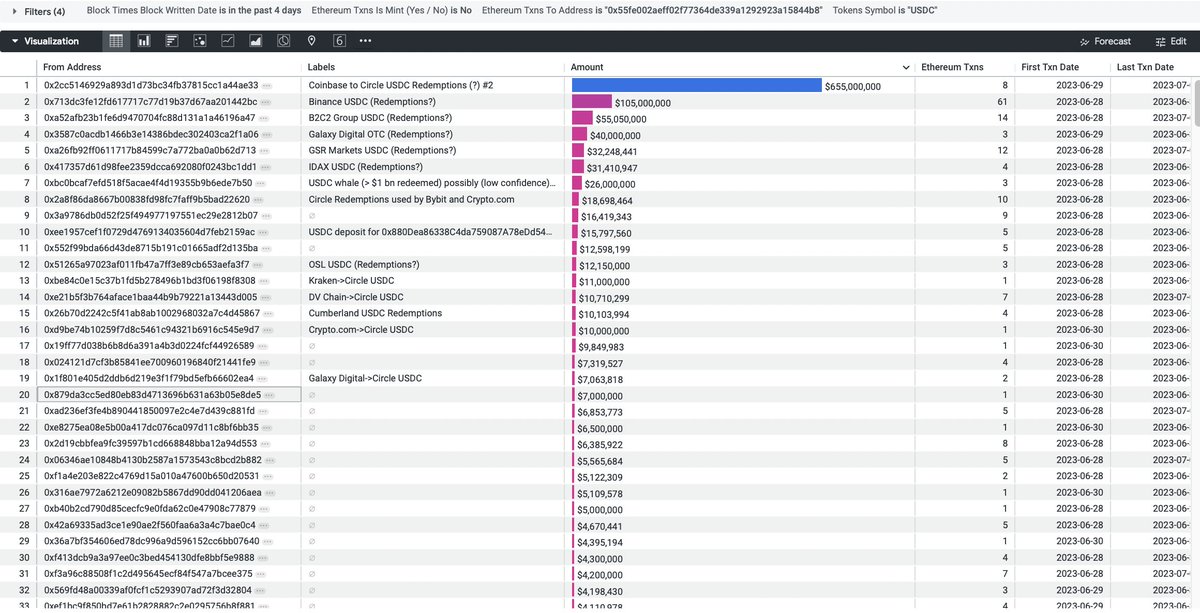Click the $12,150,000 amount value
Image resolution: width=1200 pixels, height=613 pixels.
[x=604, y=265]
